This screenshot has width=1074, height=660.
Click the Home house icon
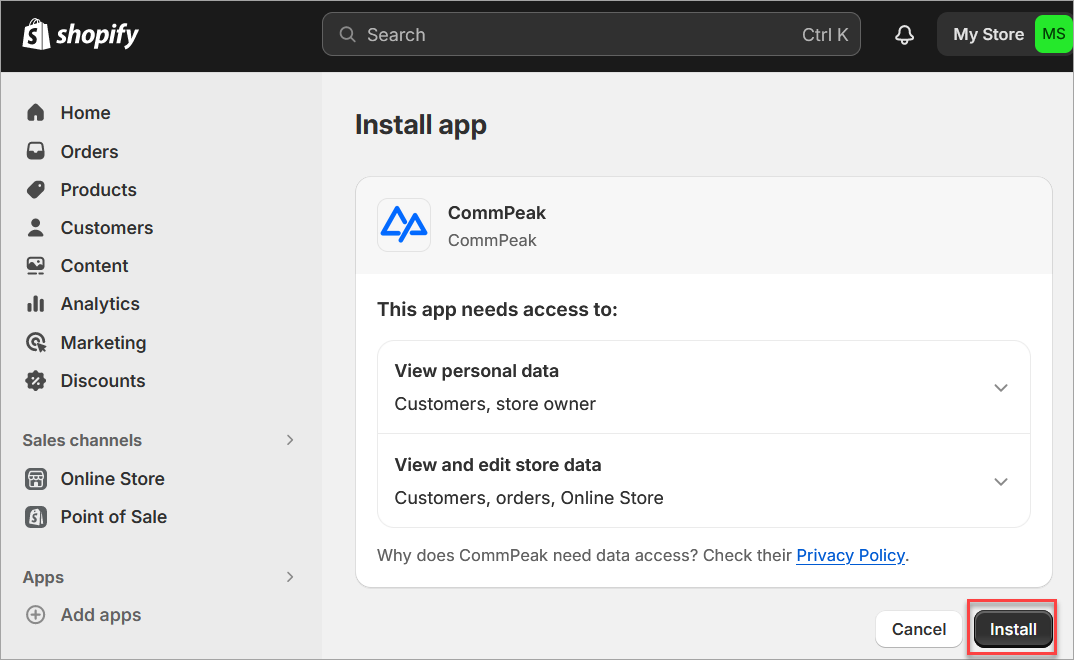pos(36,112)
